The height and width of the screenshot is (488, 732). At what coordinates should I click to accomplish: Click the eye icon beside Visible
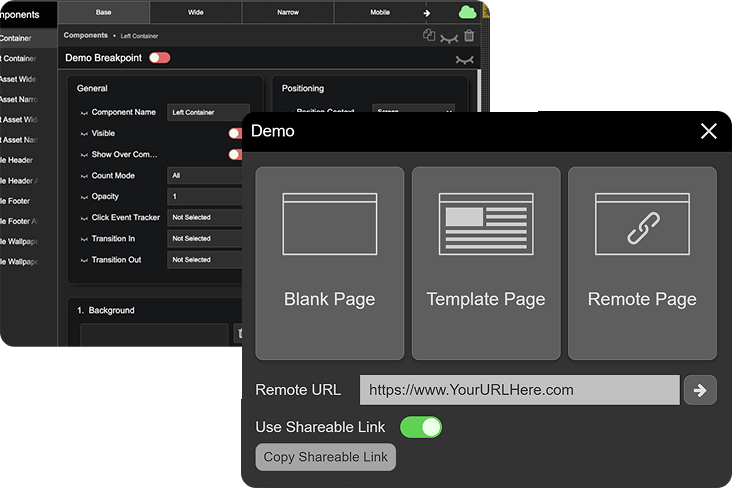tap(84, 134)
